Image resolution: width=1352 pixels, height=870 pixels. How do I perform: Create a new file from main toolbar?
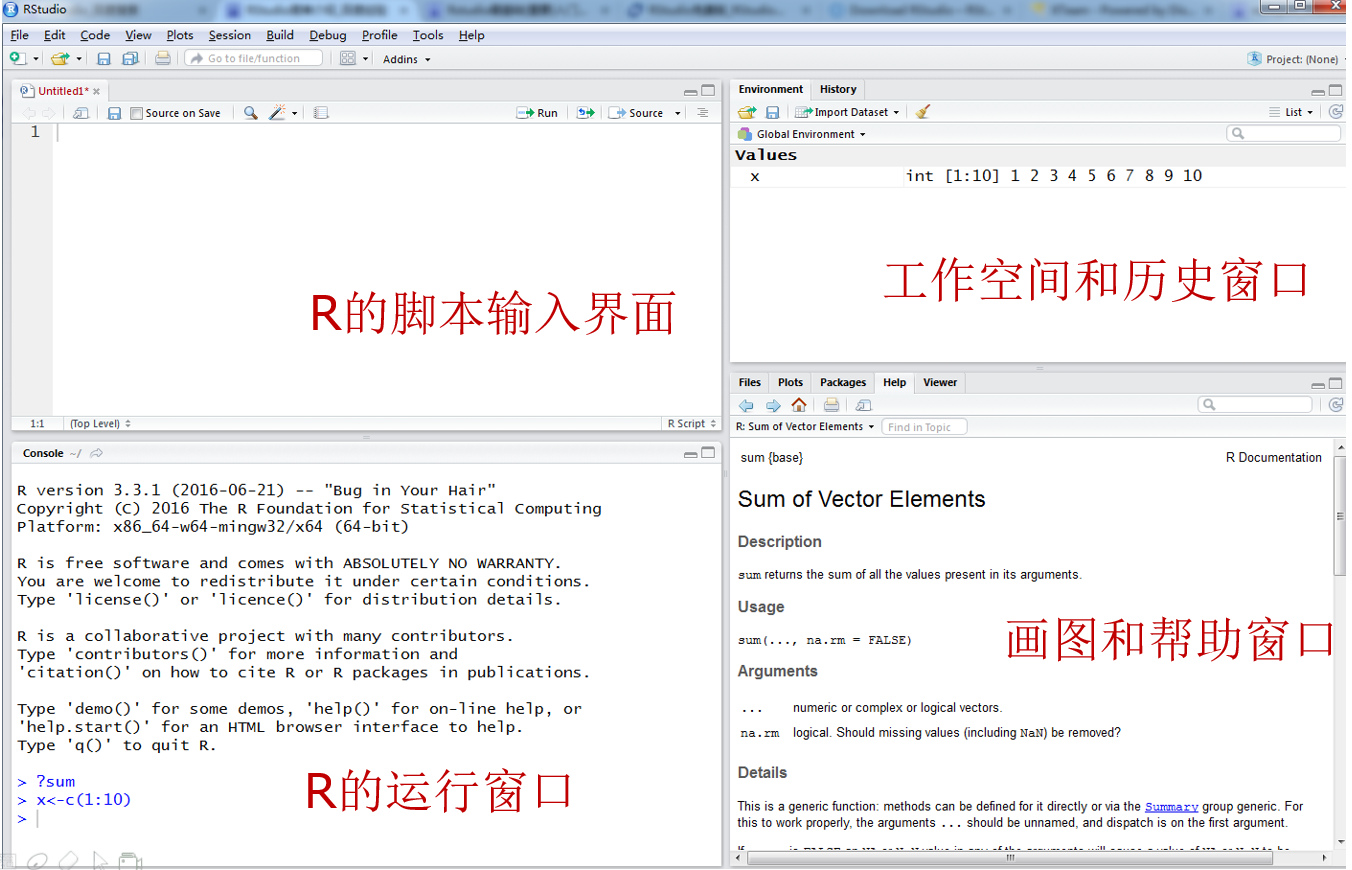(17, 59)
